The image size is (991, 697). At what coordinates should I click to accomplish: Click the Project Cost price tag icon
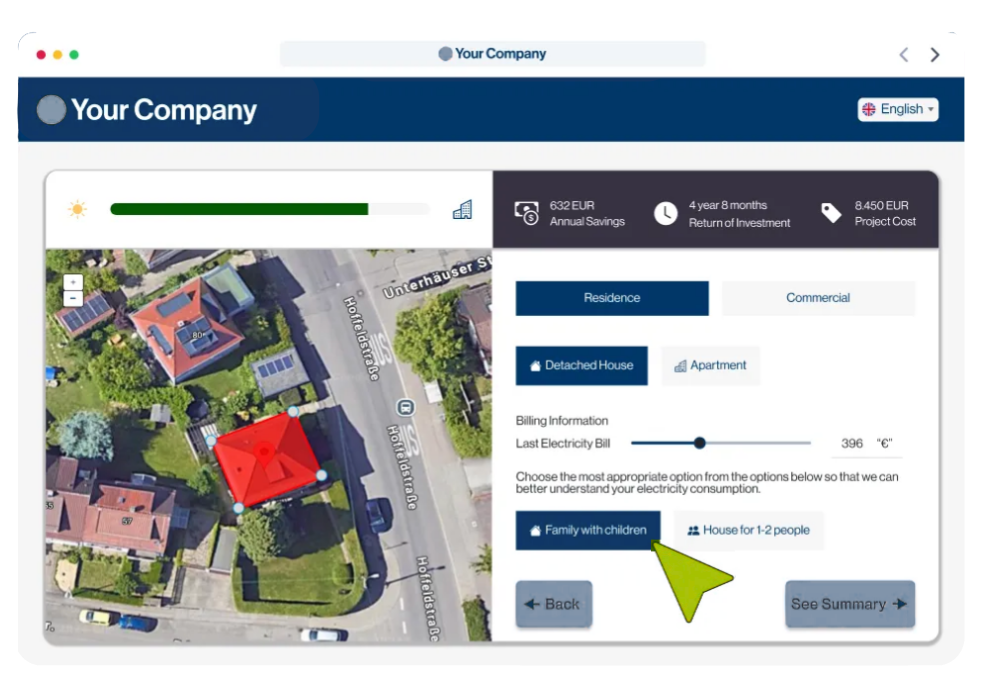coord(831,213)
